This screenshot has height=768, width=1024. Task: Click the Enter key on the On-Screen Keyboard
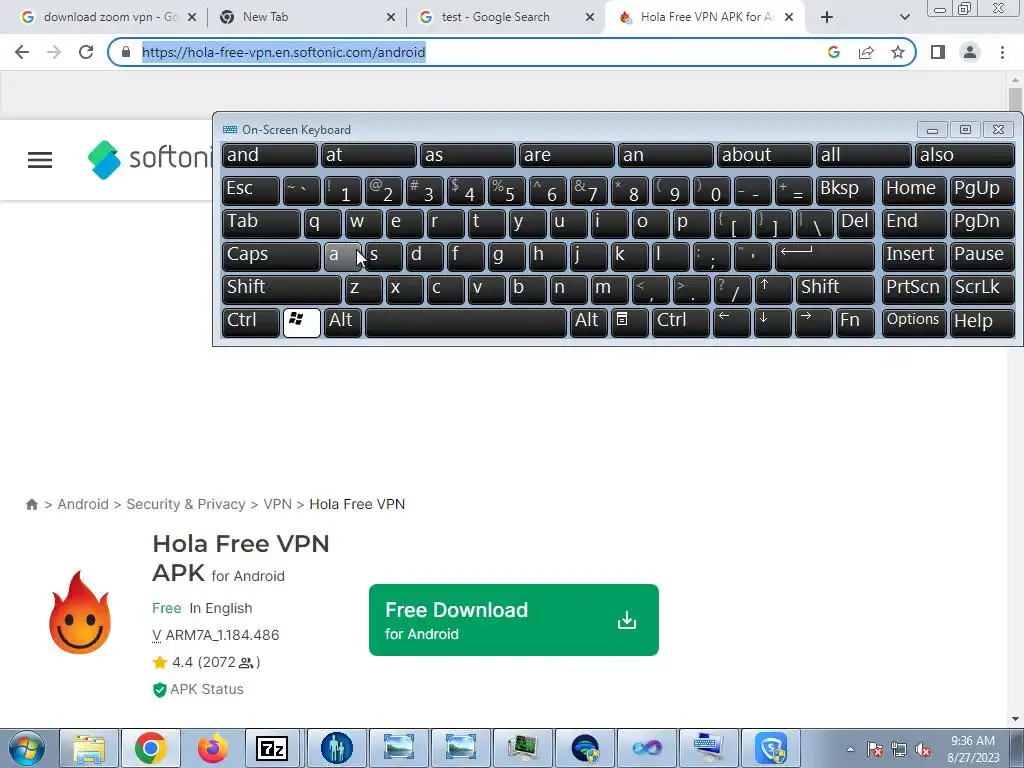coord(825,256)
